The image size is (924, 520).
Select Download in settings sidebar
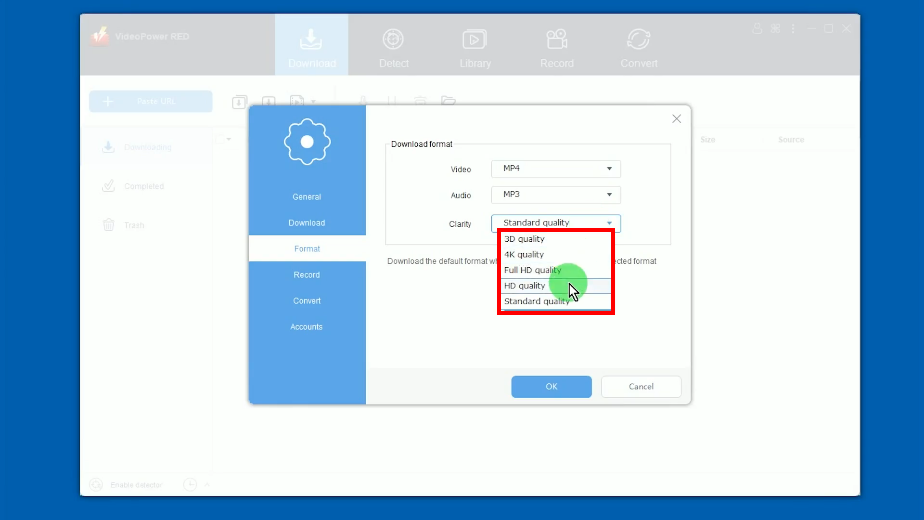[307, 223]
